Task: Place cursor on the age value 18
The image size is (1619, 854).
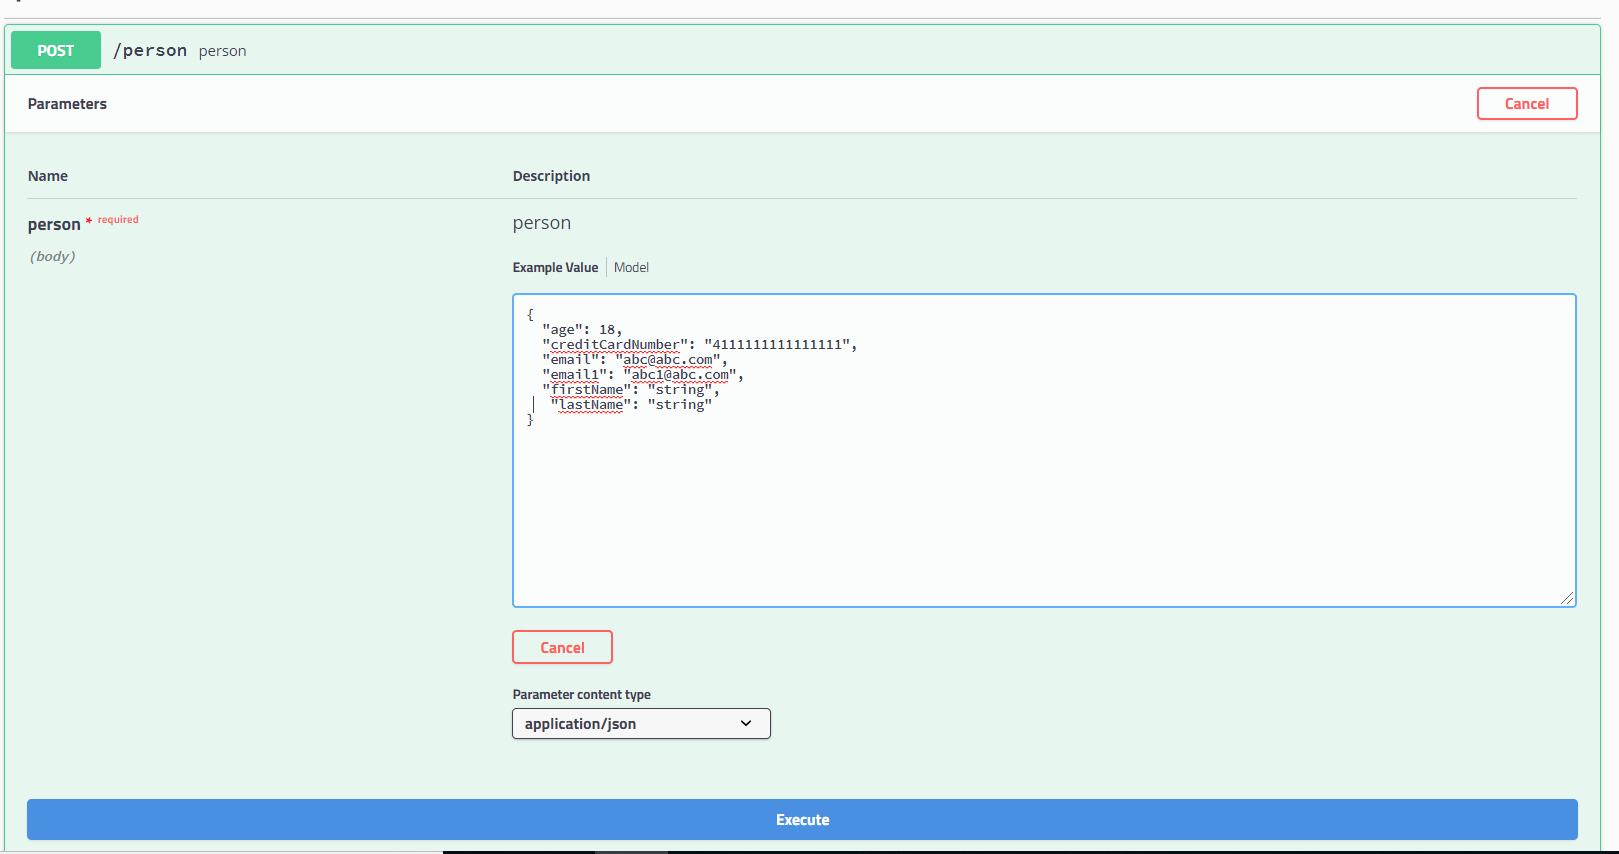Action: (607, 329)
